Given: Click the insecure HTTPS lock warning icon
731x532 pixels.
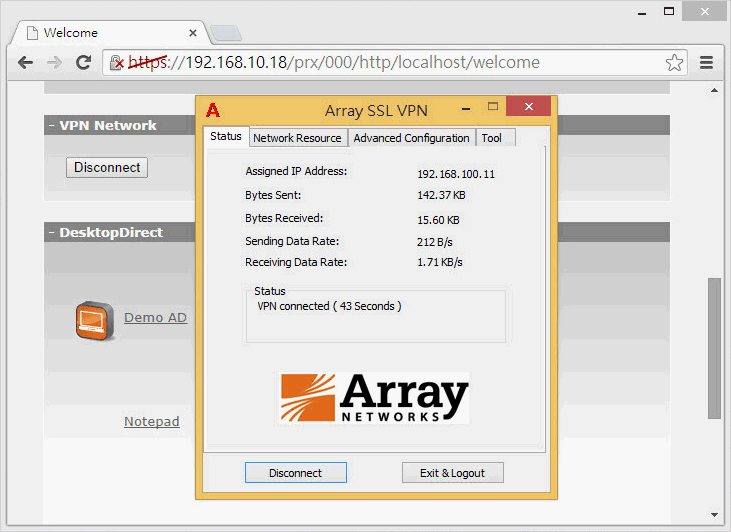Looking at the screenshot, I should coord(117,62).
